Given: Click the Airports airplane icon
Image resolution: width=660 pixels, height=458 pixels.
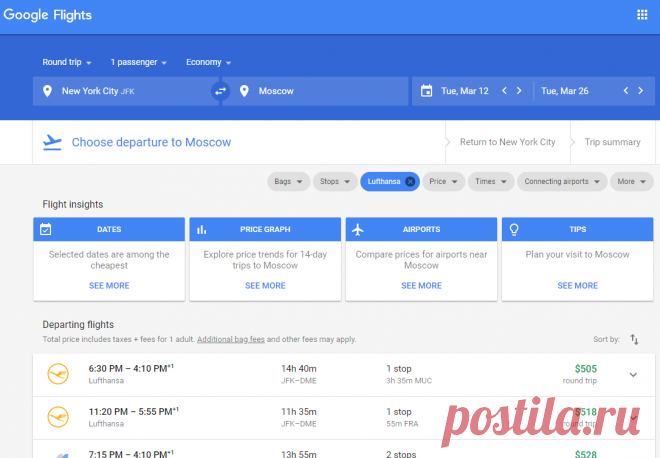Looking at the screenshot, I should click(358, 229).
